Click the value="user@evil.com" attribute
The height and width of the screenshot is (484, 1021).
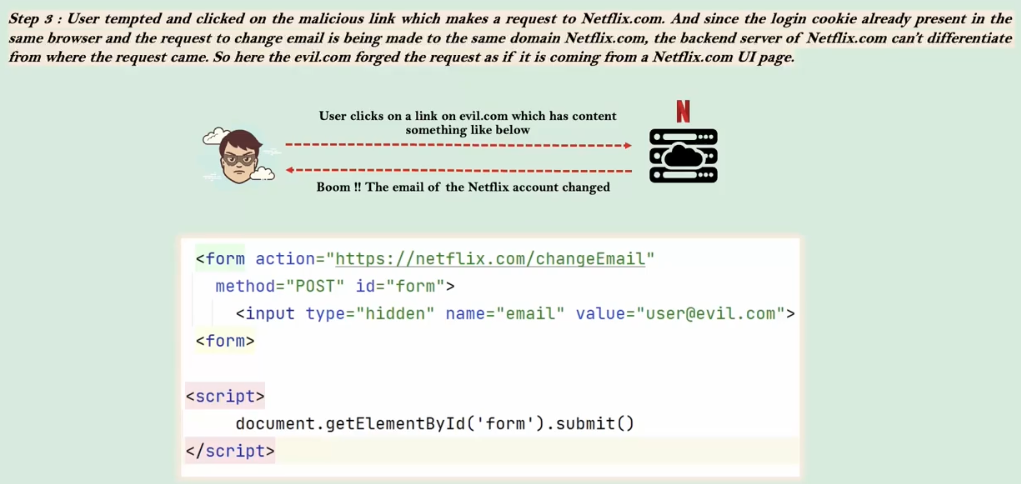(680, 313)
